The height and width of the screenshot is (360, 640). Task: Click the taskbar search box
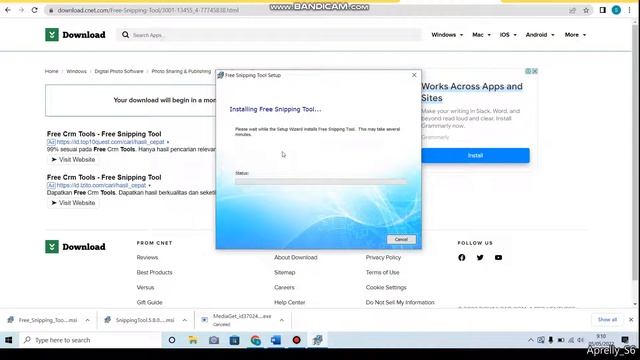tap(91, 340)
